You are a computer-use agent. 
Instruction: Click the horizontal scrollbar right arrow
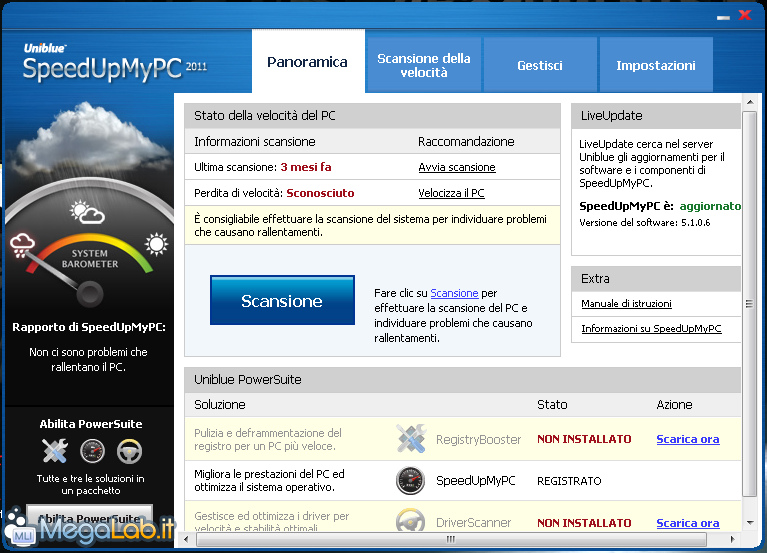click(734, 539)
